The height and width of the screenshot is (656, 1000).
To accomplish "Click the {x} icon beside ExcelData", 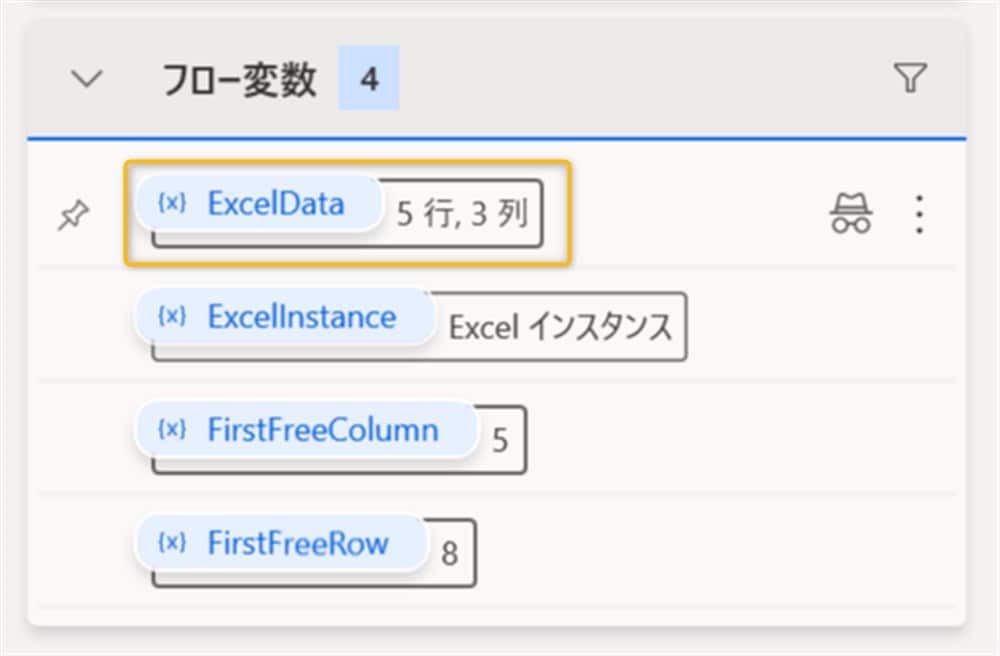I will 172,203.
